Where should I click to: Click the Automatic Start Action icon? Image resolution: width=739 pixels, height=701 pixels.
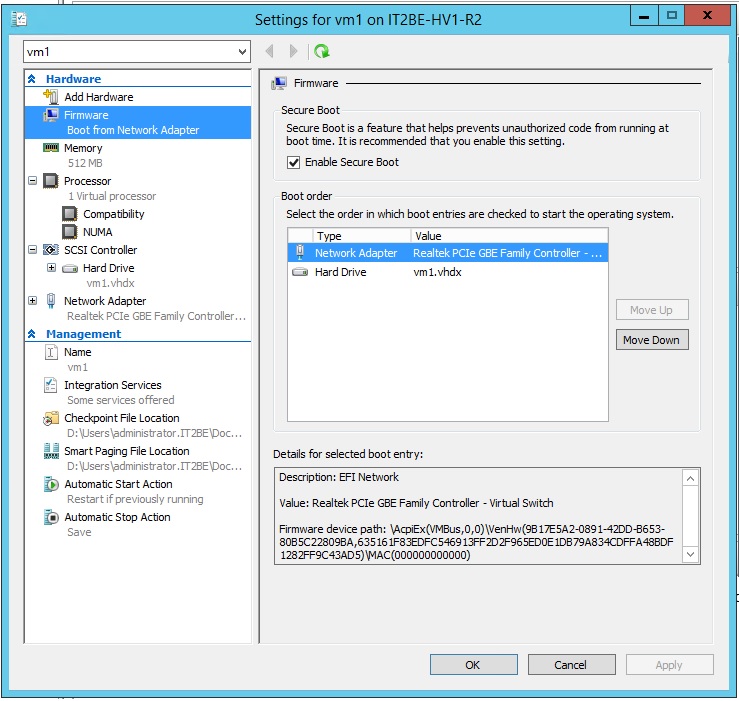pyautogui.click(x=51, y=484)
